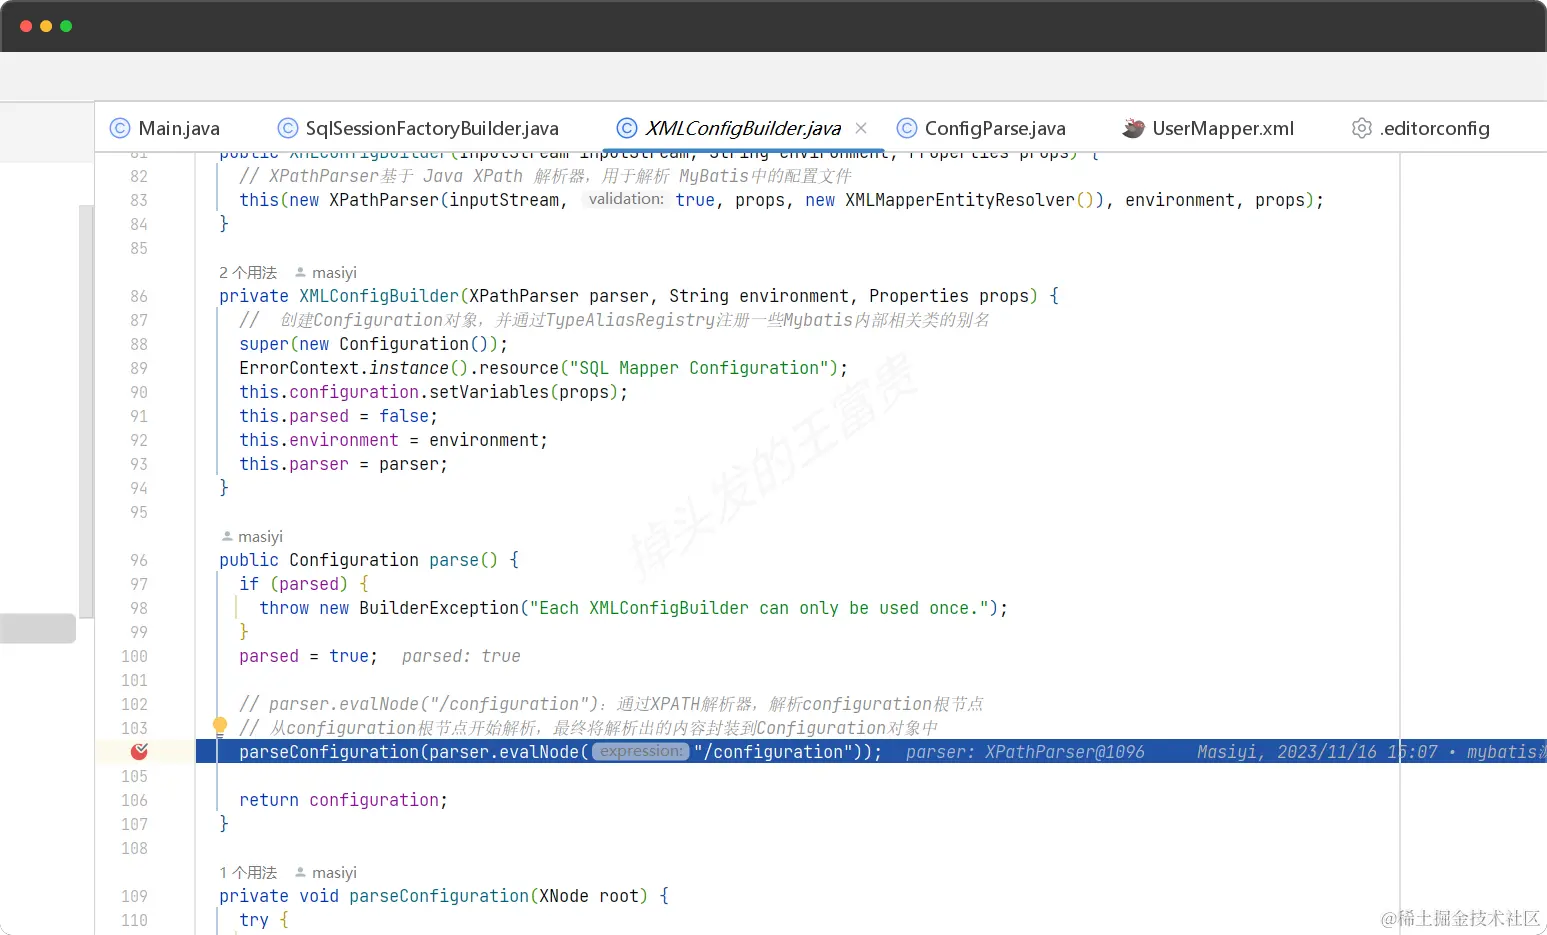Click the SqlSessionFactoryBuilder.java class icon
This screenshot has width=1547, height=935.
pyautogui.click(x=288, y=128)
